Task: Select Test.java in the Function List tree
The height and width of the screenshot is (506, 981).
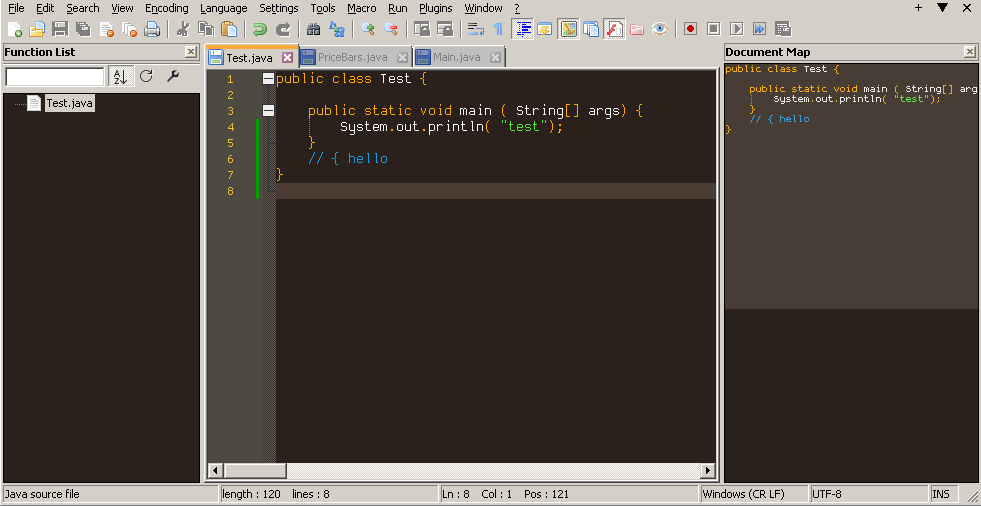Action: [69, 103]
